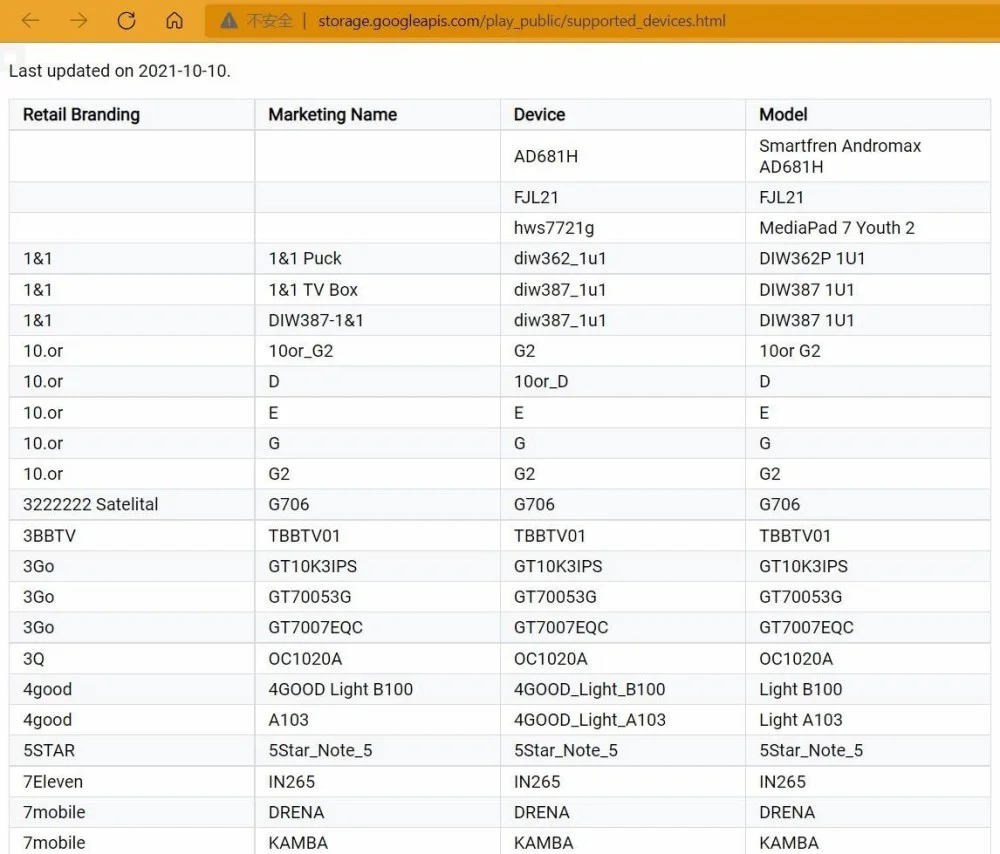Select the 3222222 Satelital branding cell
Viewport: 1000px width, 854px height.
point(132,504)
